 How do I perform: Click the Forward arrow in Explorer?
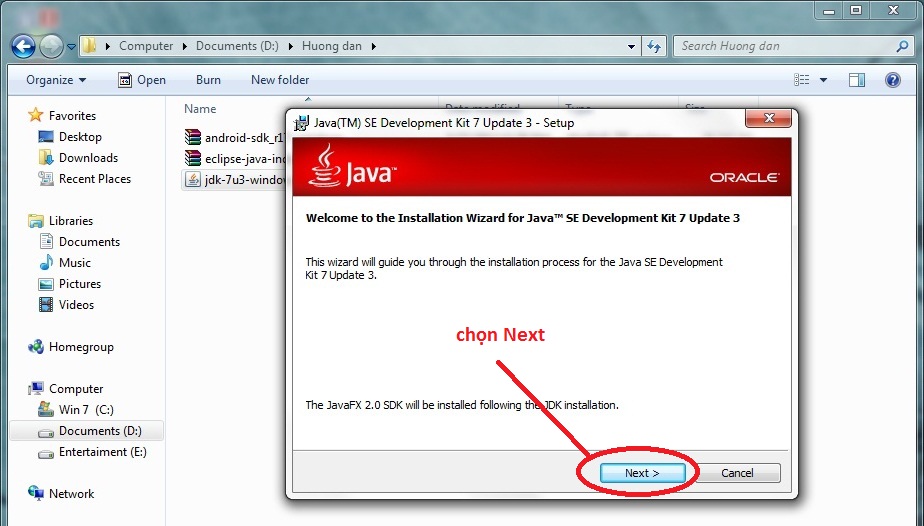[x=51, y=46]
